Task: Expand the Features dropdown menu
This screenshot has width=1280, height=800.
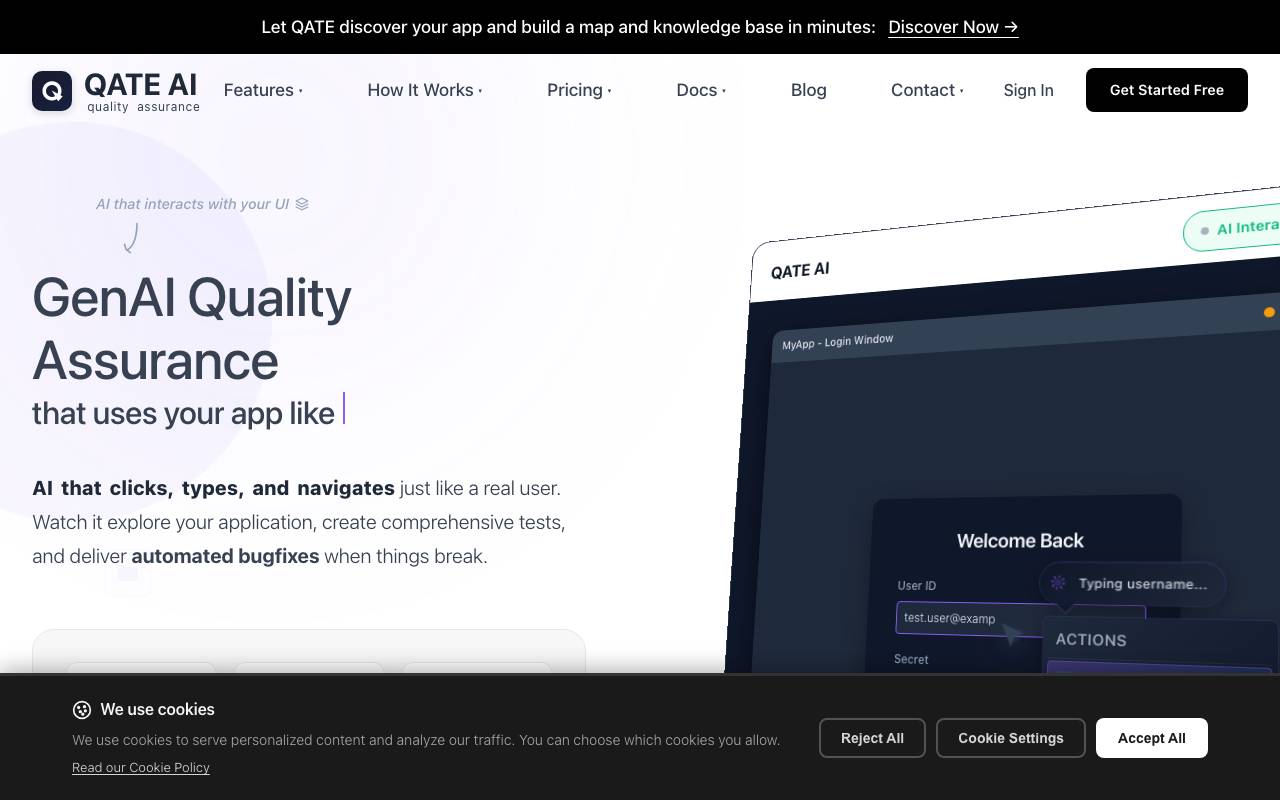Action: [263, 90]
